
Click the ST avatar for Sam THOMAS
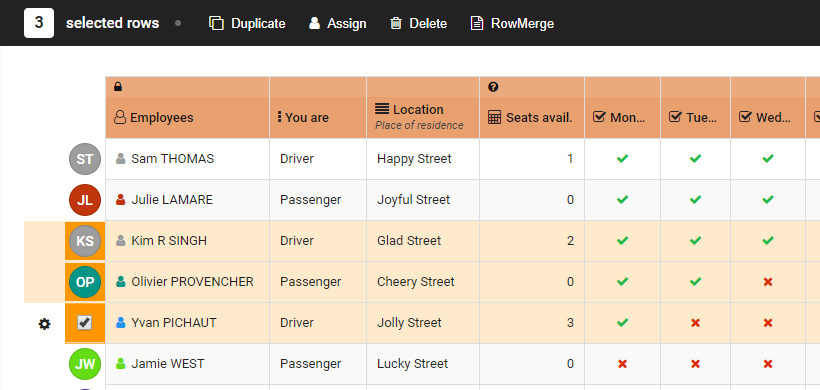(x=85, y=159)
